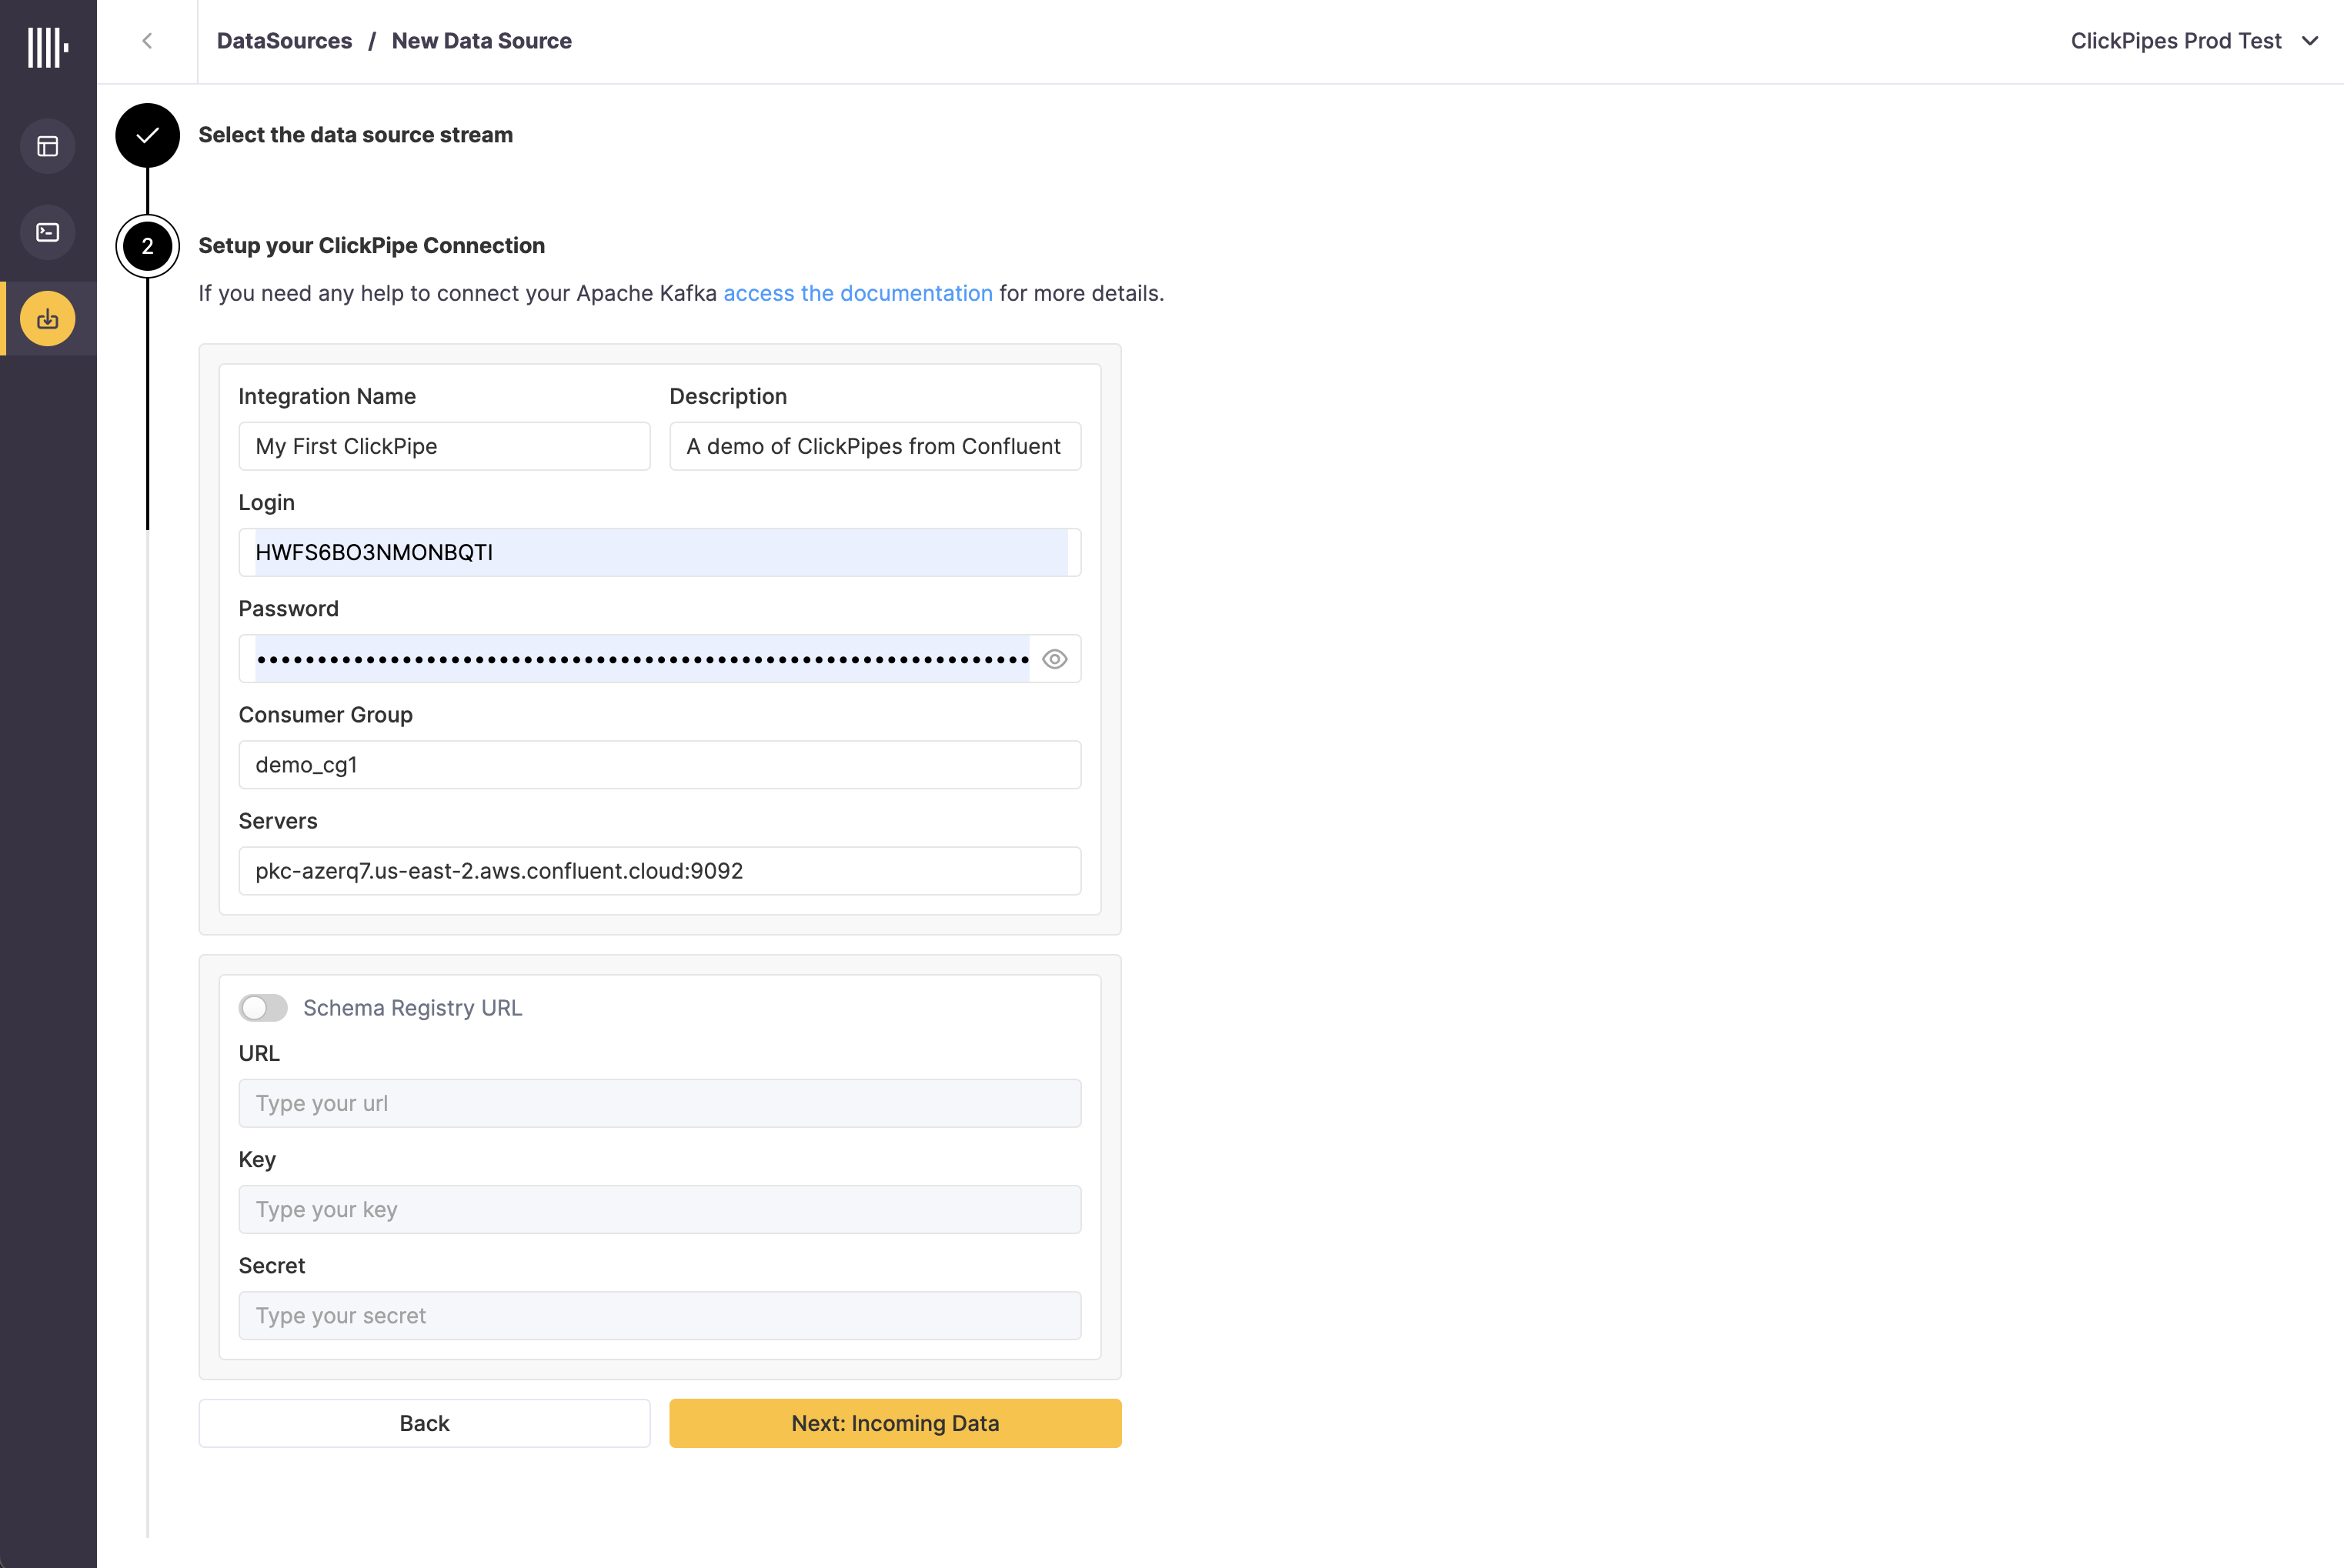Click the Login field with HWFS6BO3NMONBQTI
Image resolution: width=2344 pixels, height=1568 pixels.
pos(659,552)
